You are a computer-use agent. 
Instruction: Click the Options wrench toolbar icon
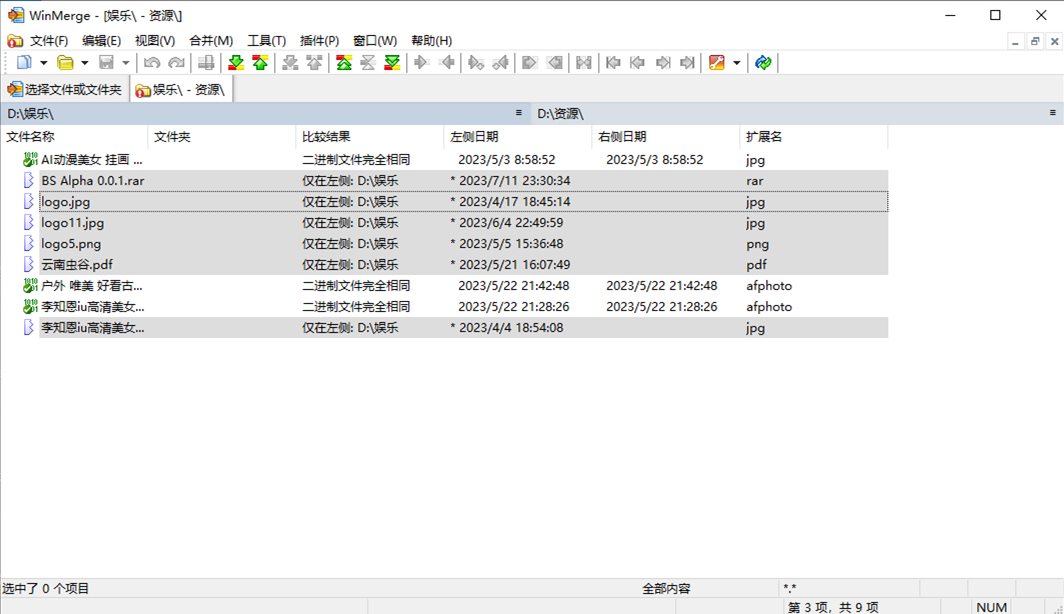point(716,63)
